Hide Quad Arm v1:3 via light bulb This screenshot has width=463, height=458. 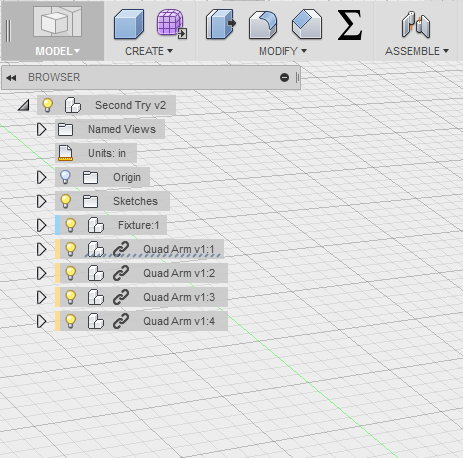pos(70,297)
